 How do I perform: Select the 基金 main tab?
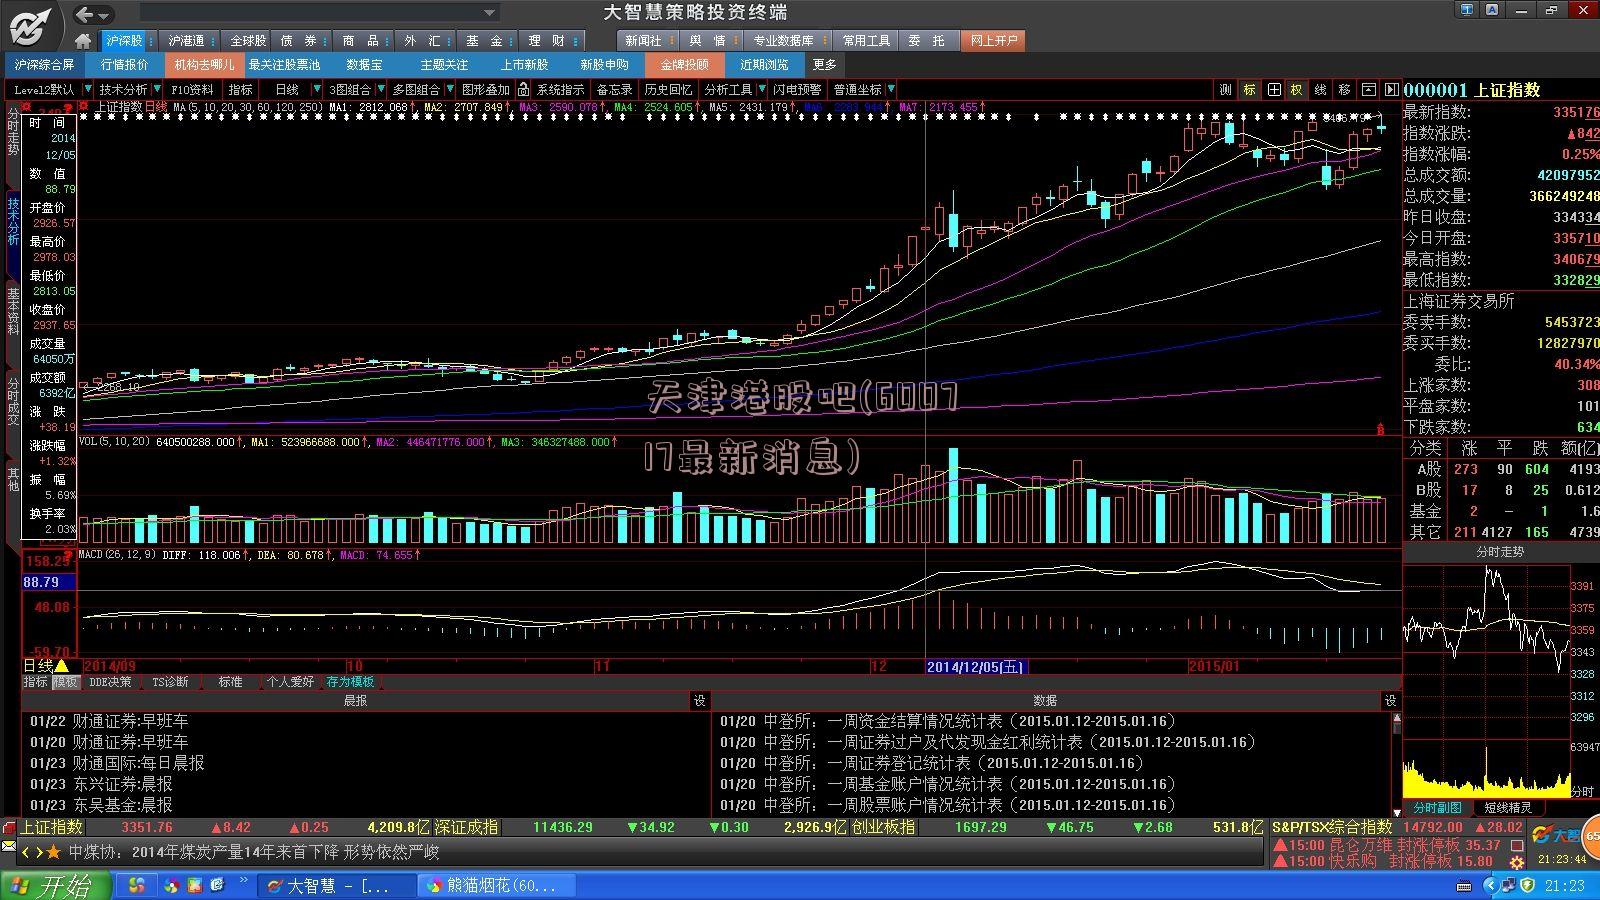click(488, 41)
